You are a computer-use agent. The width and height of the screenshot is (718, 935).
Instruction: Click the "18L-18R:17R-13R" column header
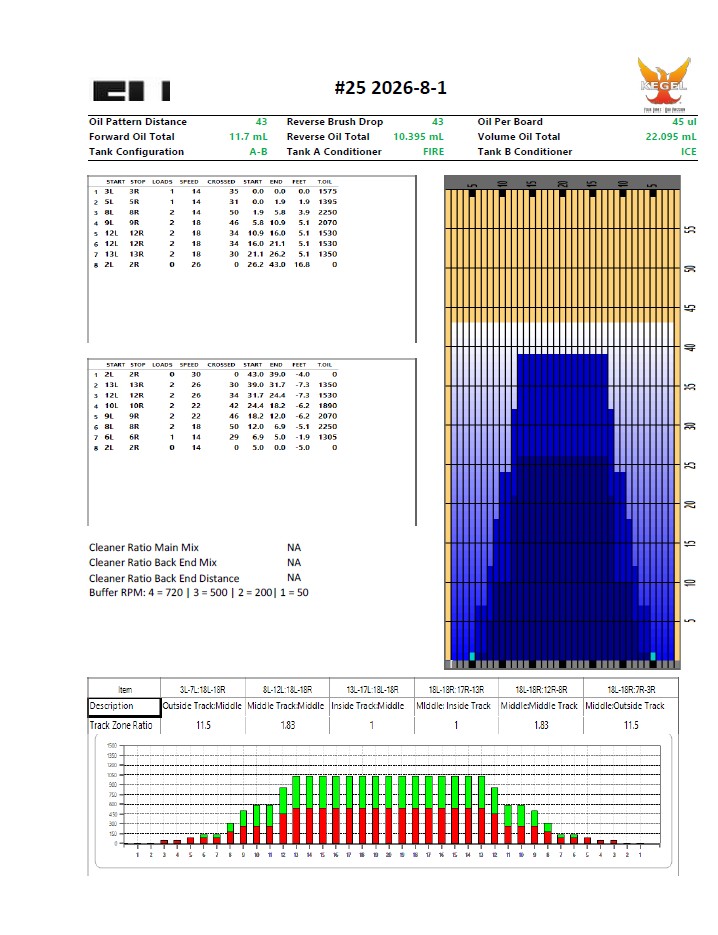[x=456, y=690]
